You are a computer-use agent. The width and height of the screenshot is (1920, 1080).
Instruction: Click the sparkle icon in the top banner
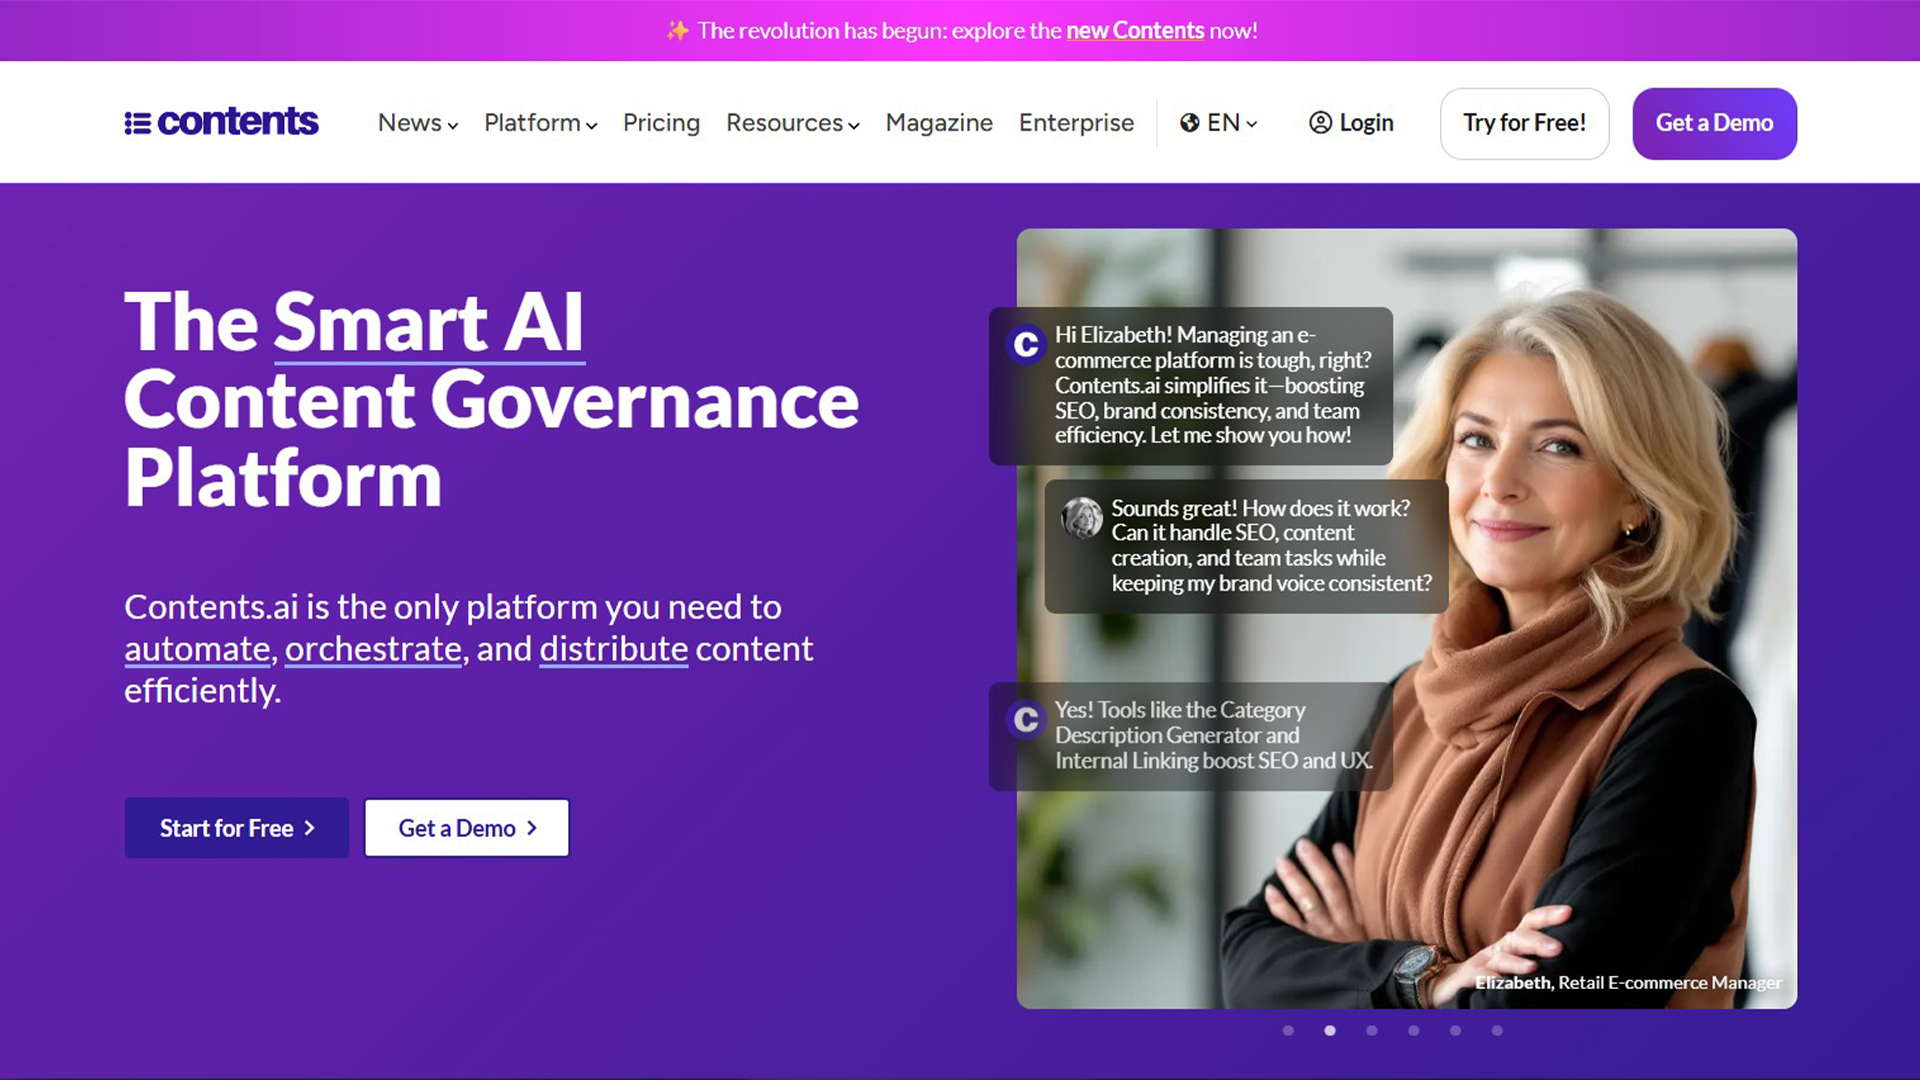pyautogui.click(x=678, y=30)
